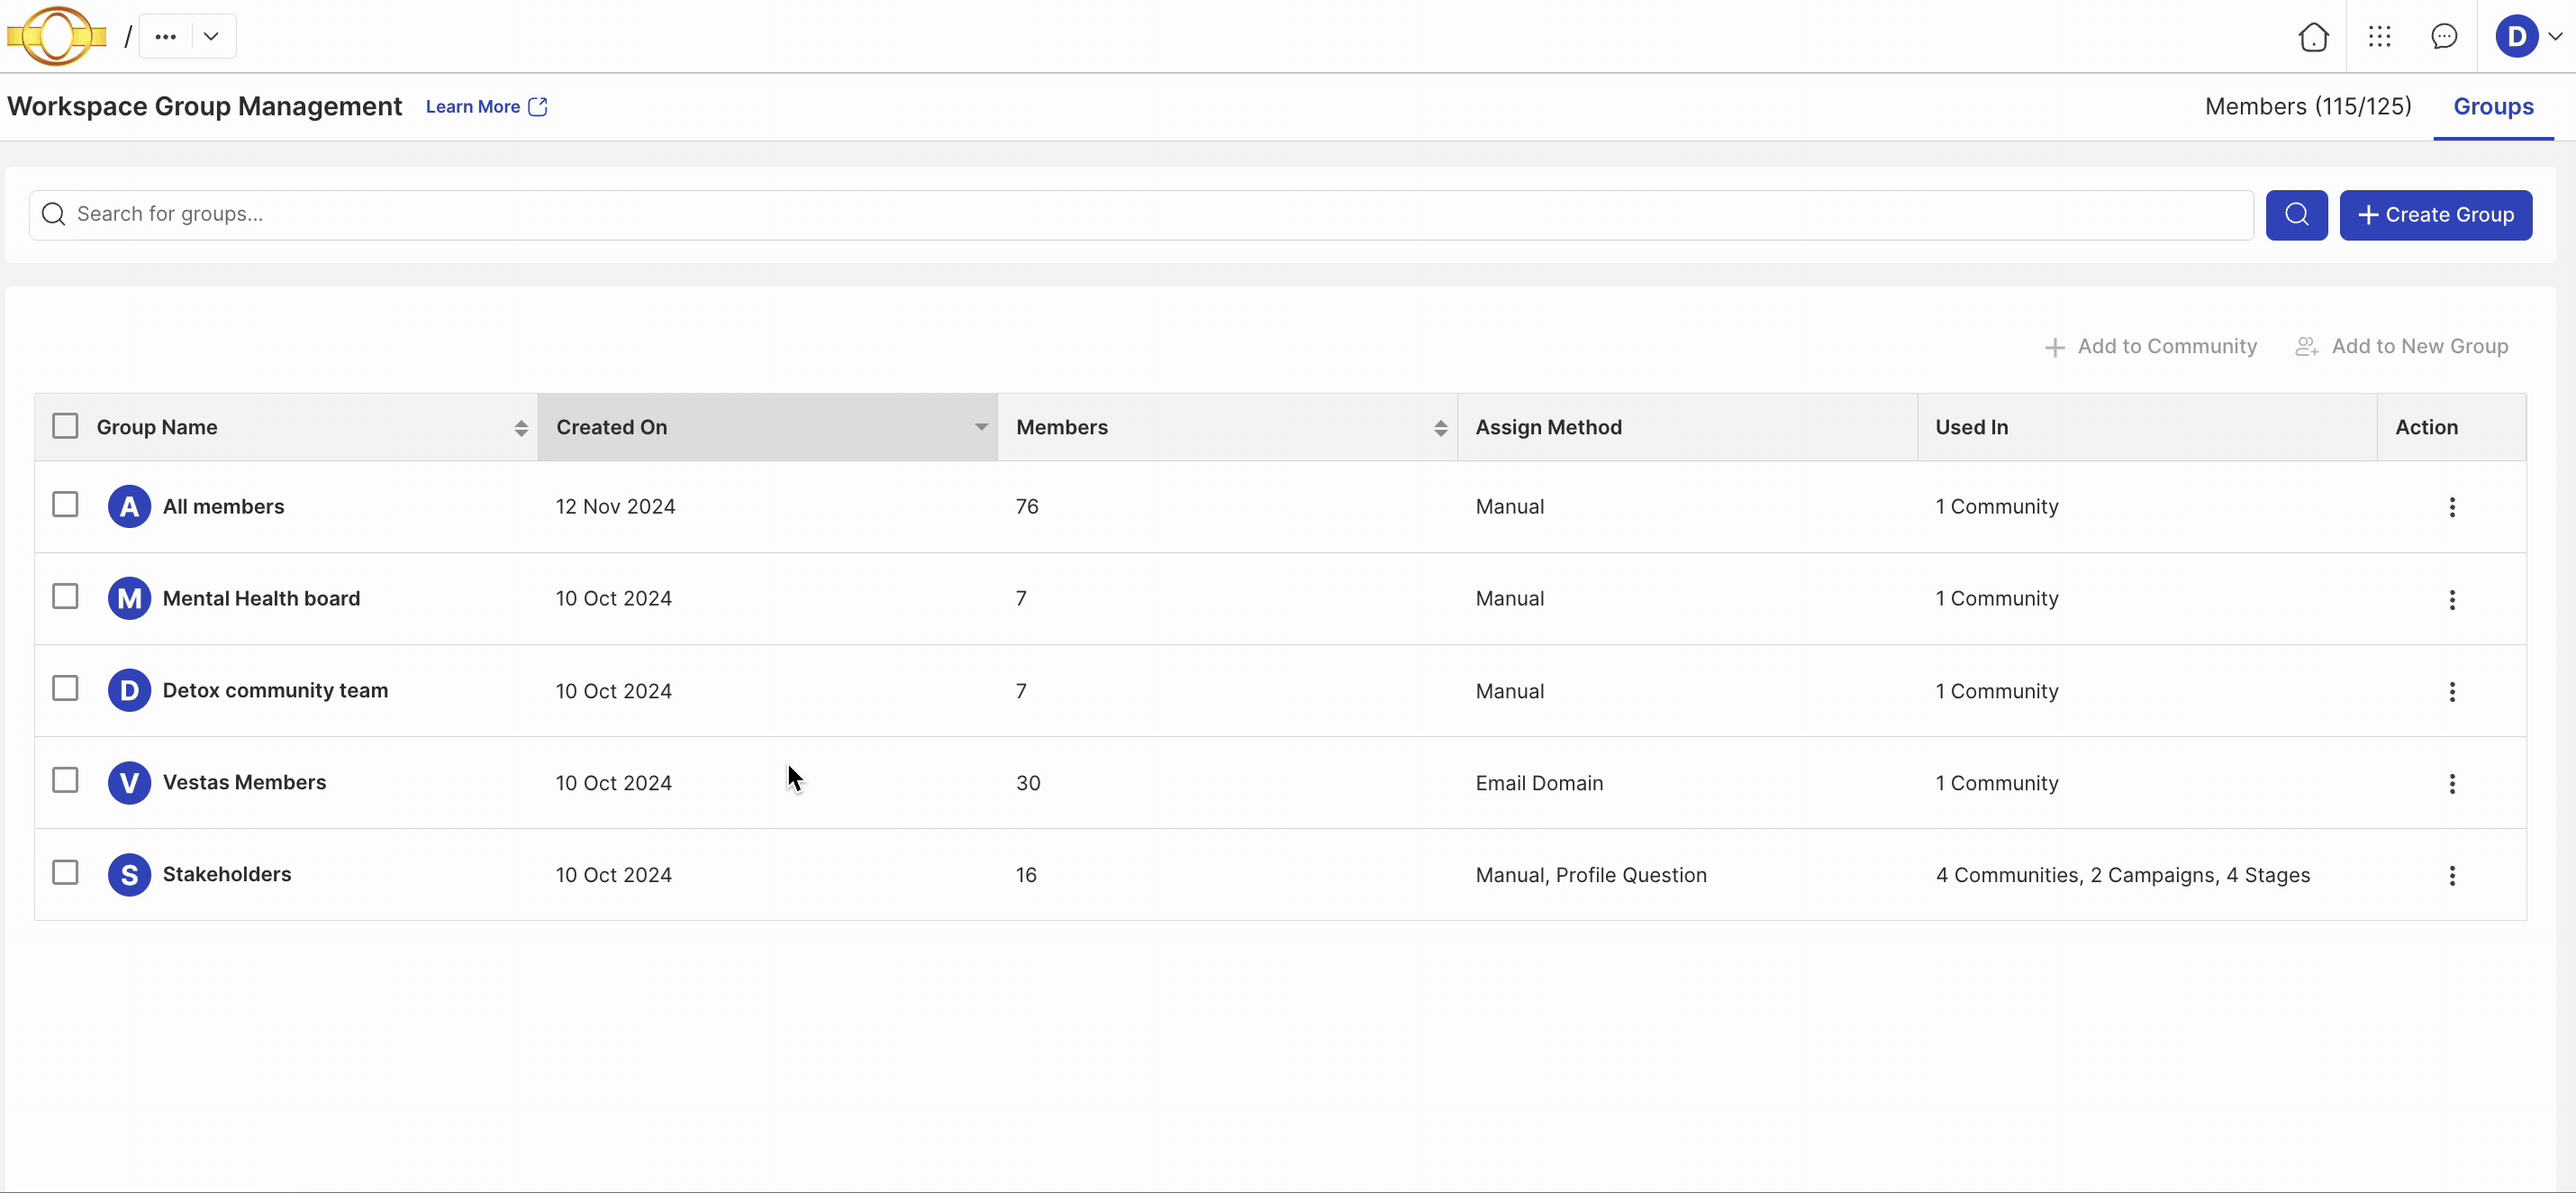Click the blue search button

click(2296, 215)
